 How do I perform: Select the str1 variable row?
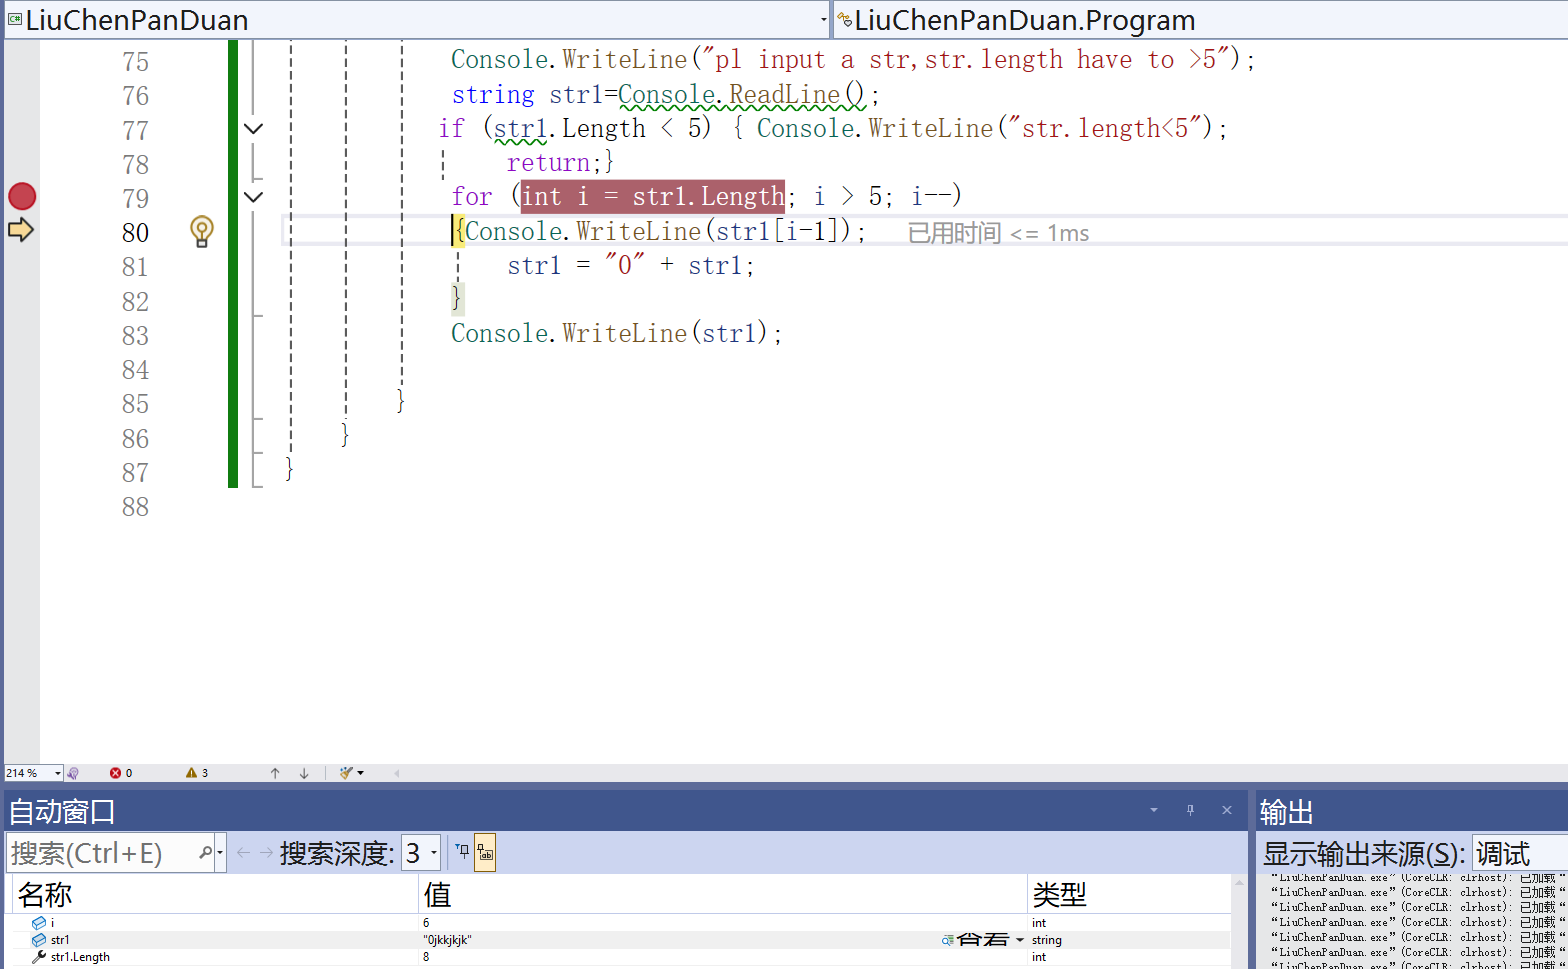(x=620, y=940)
